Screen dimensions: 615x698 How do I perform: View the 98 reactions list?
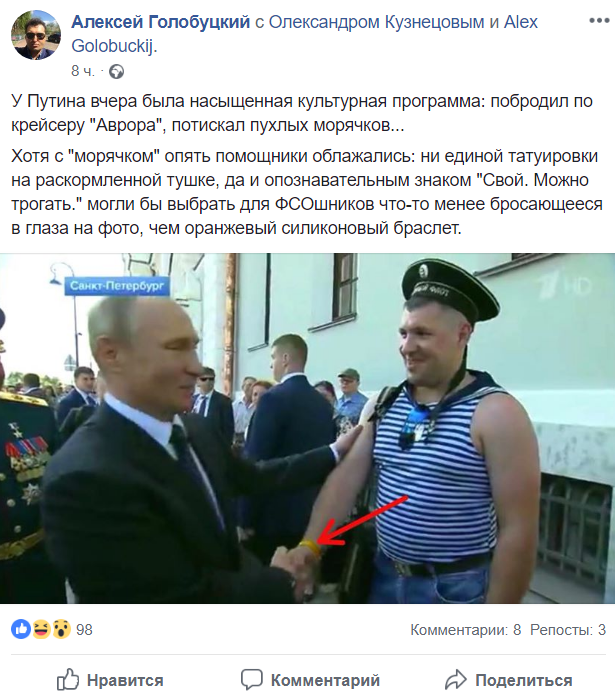[84, 630]
